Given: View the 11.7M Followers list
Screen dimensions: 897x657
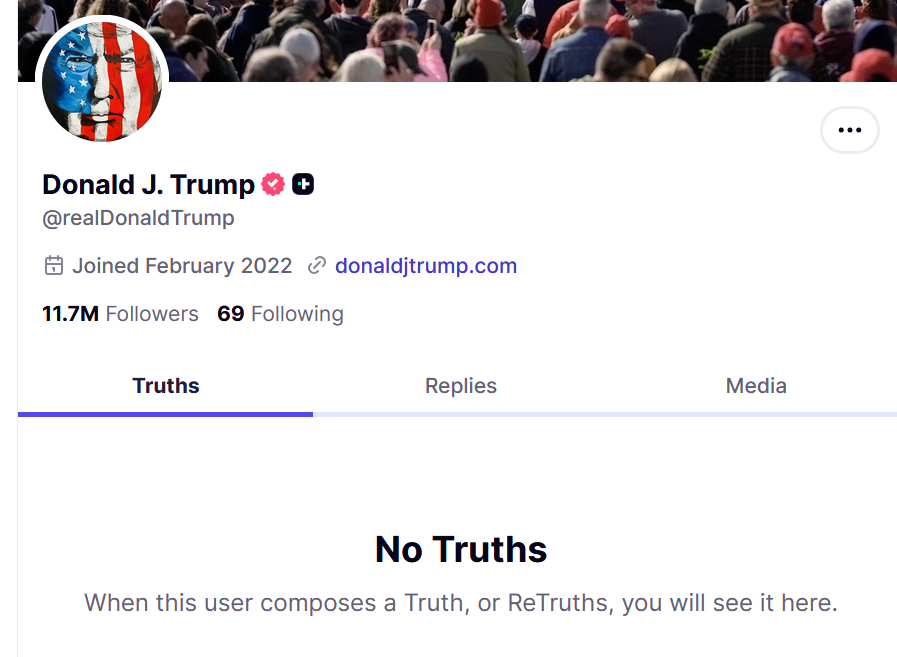Looking at the screenshot, I should [120, 314].
